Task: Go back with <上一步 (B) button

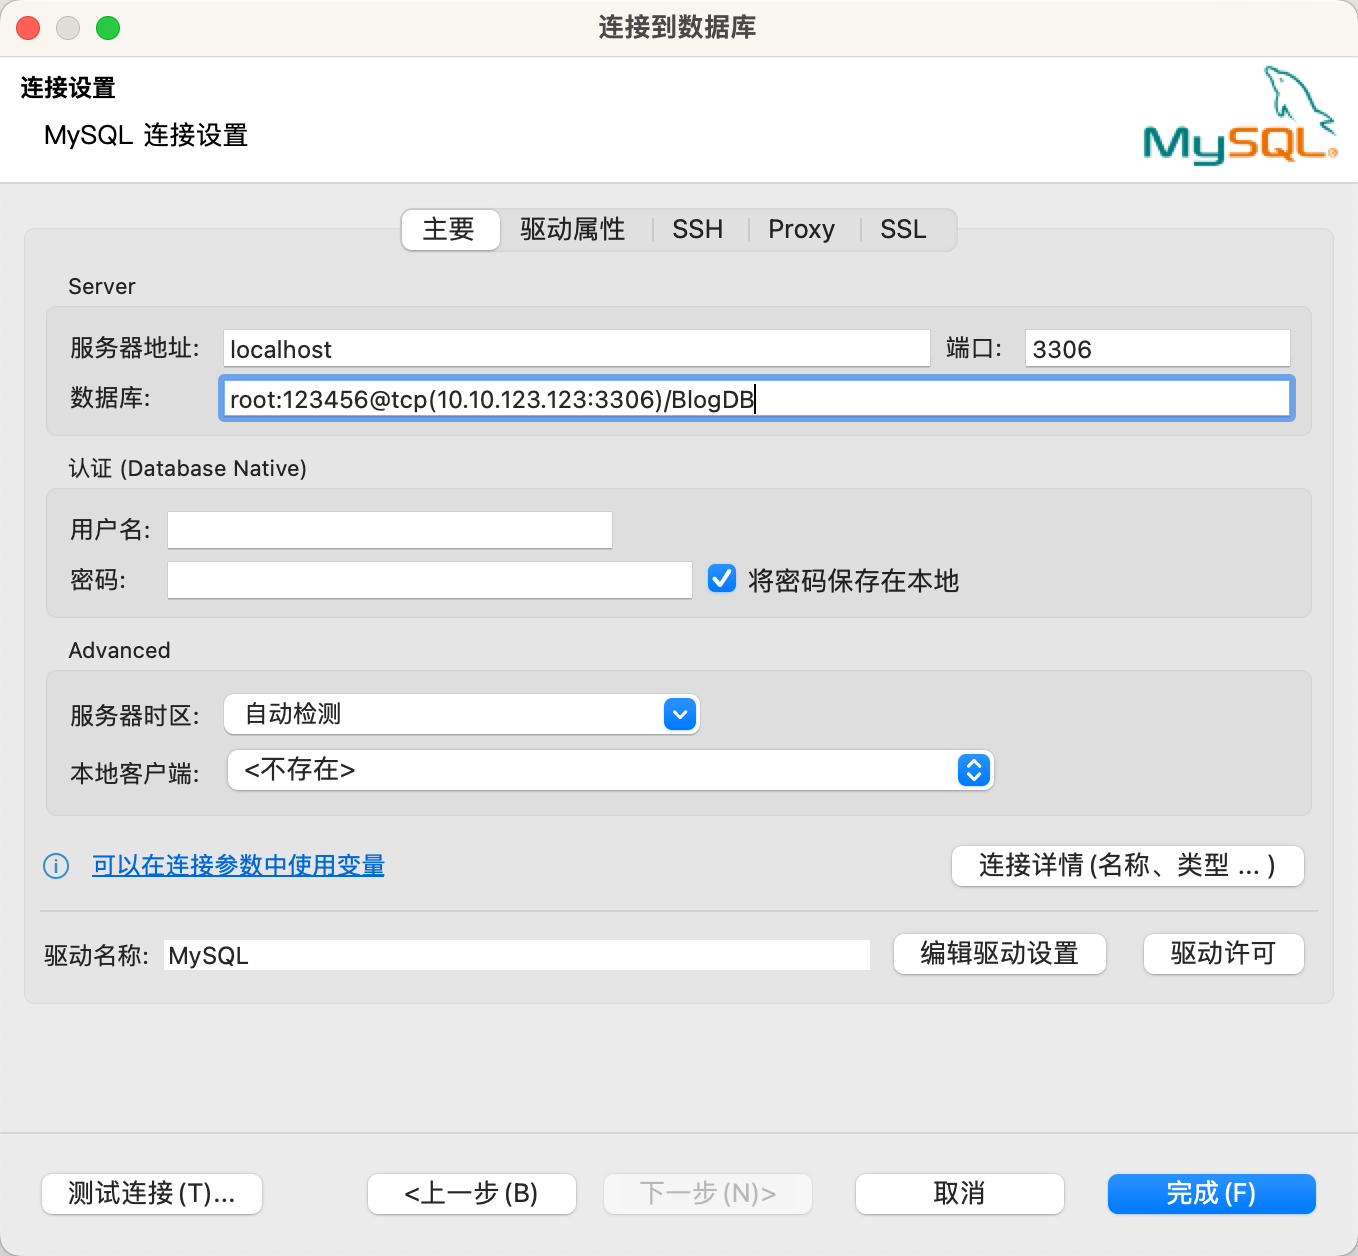Action: click(x=472, y=1193)
